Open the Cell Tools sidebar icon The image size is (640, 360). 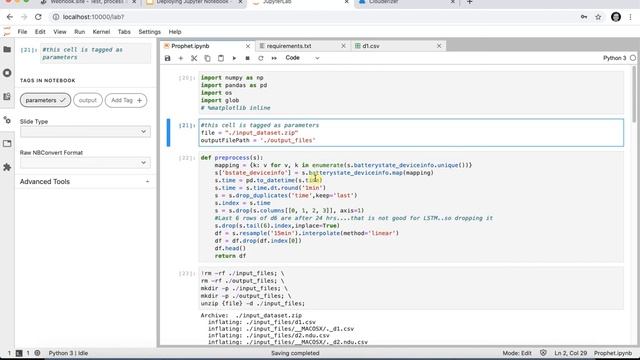[x=7, y=120]
